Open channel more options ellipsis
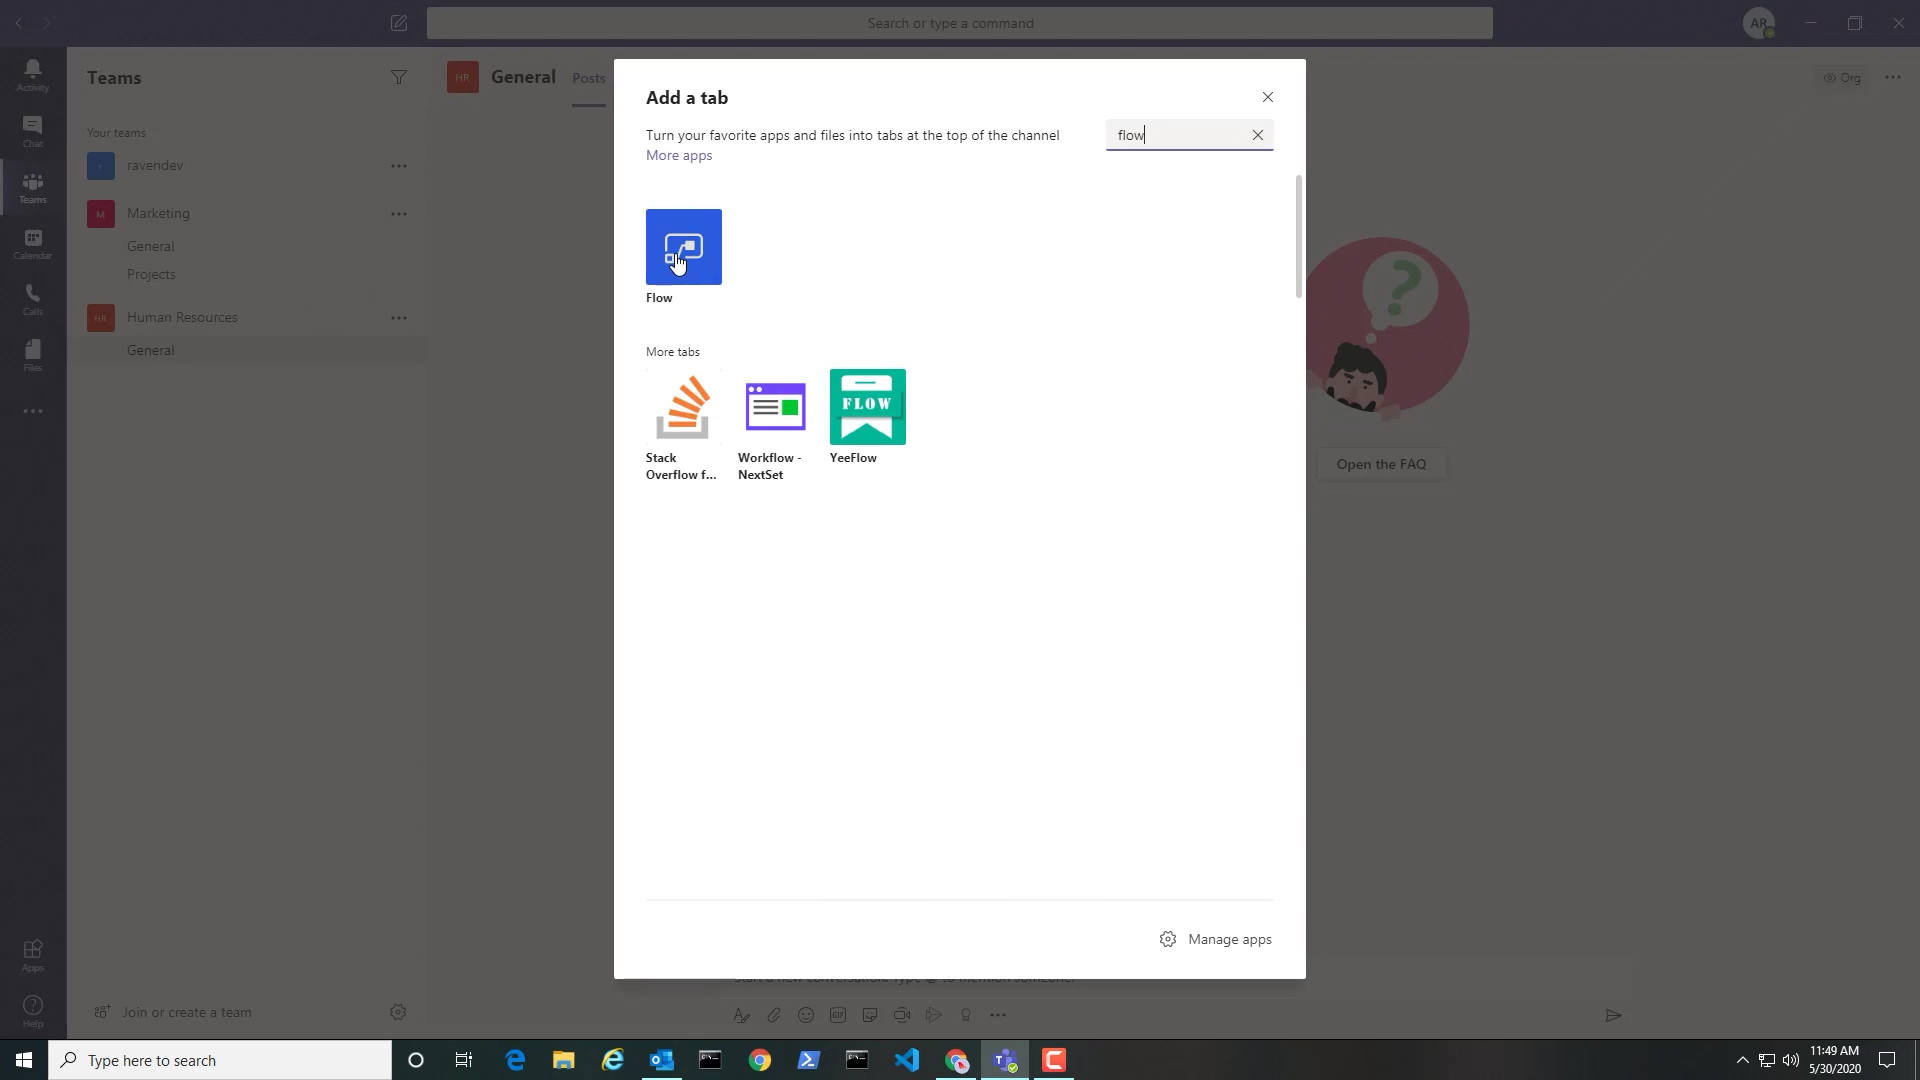The height and width of the screenshot is (1080, 1920). pos(1893,77)
